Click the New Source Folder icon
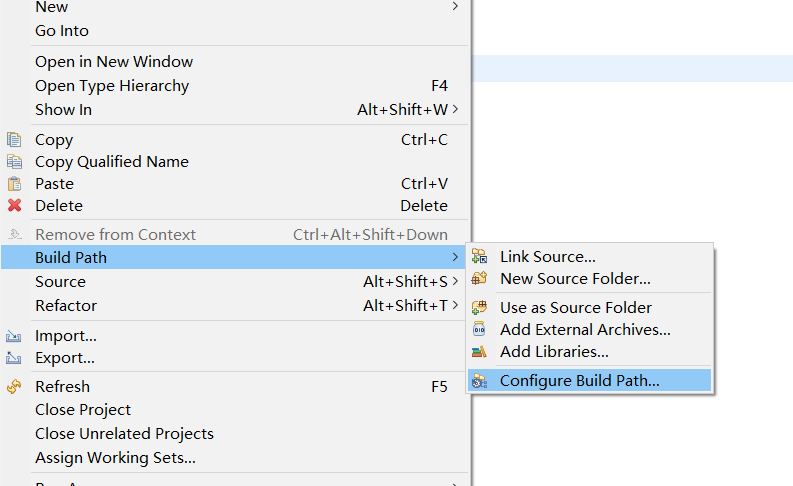The image size is (793, 486). (480, 279)
